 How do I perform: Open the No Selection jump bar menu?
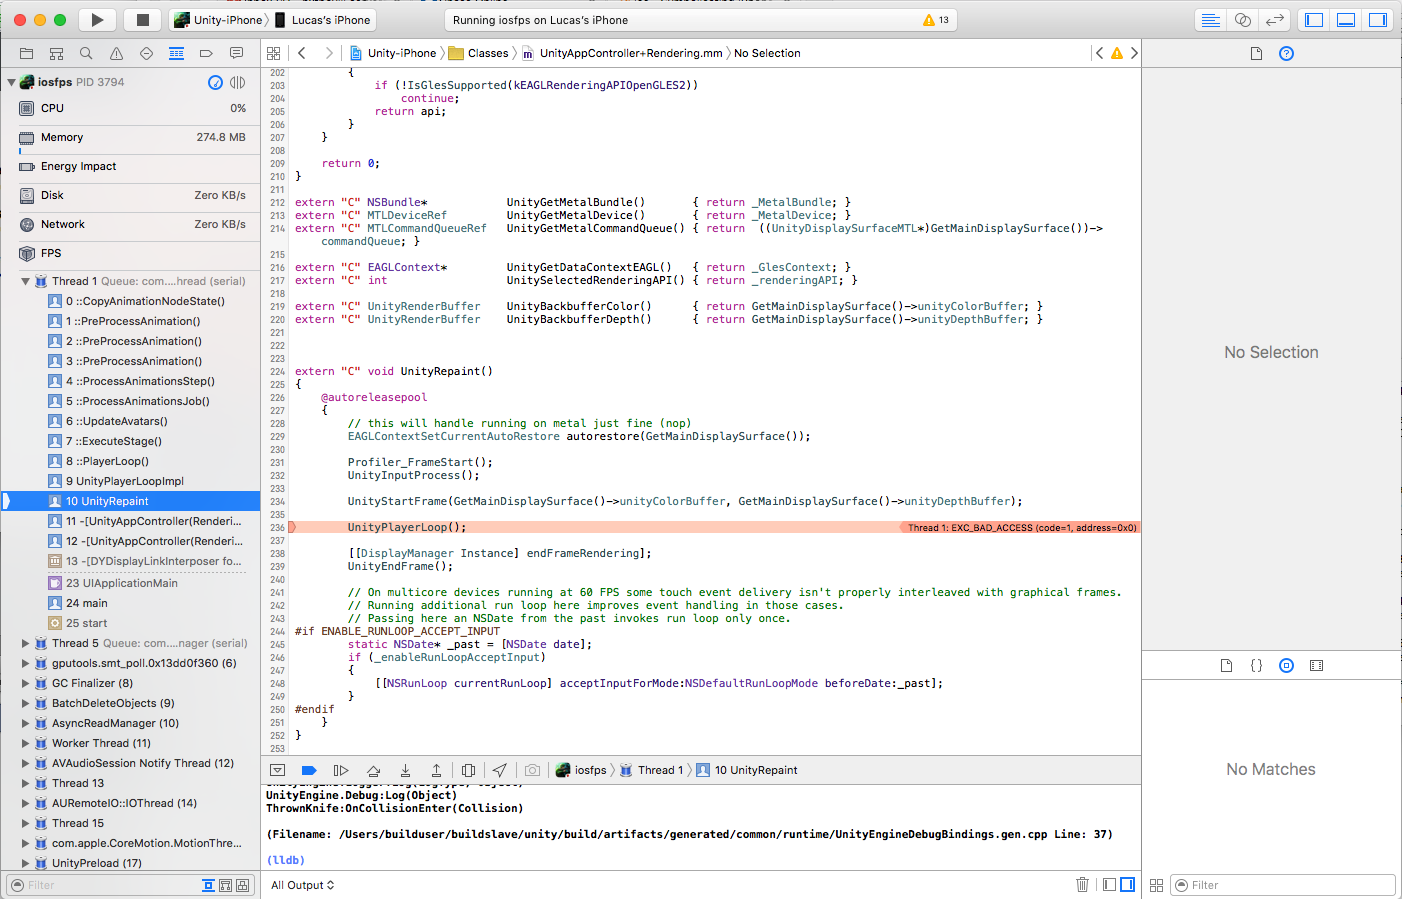pyautogui.click(x=767, y=53)
